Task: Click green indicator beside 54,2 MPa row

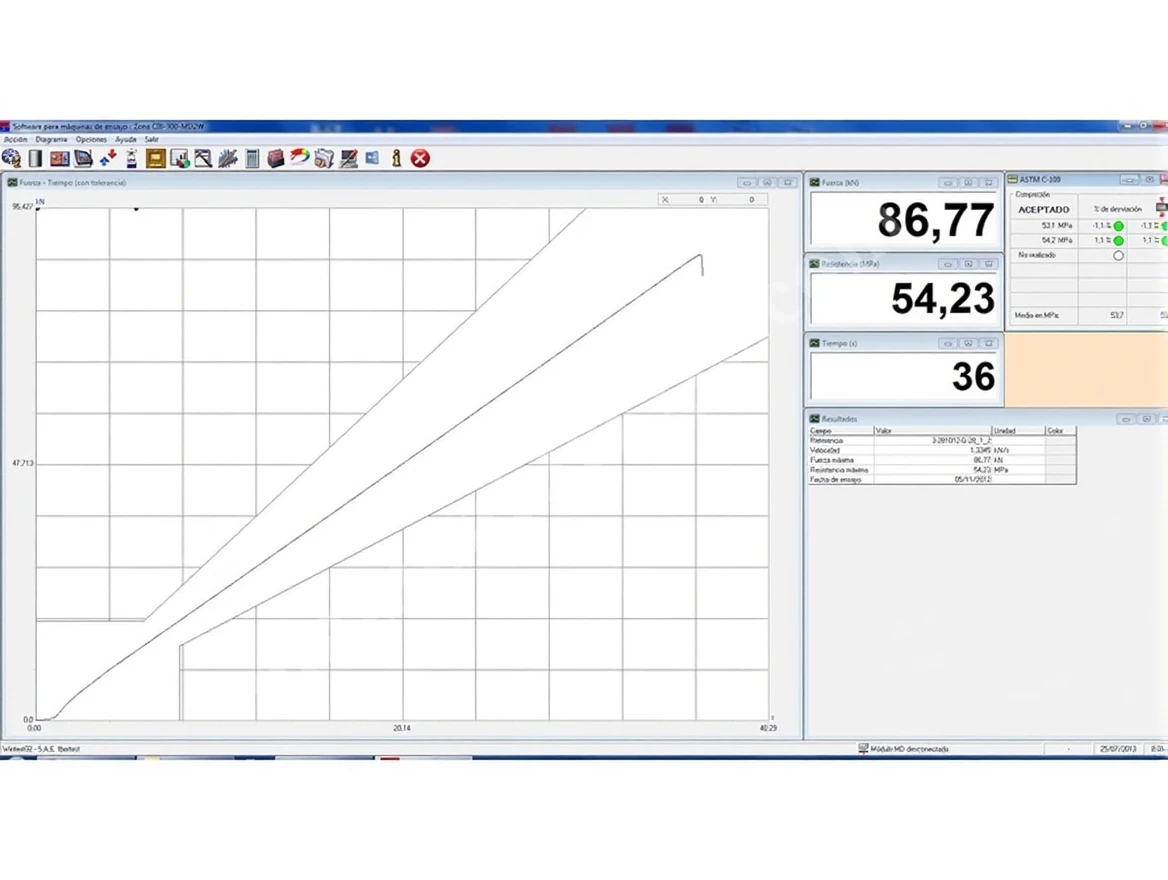Action: [1118, 241]
